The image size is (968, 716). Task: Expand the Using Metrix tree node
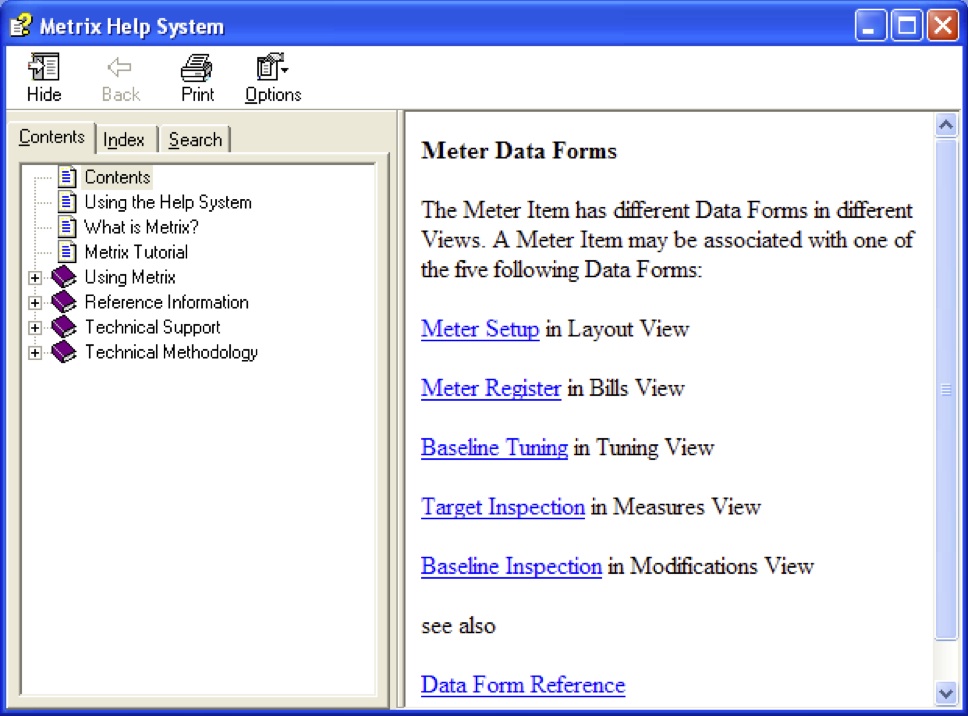(x=35, y=278)
